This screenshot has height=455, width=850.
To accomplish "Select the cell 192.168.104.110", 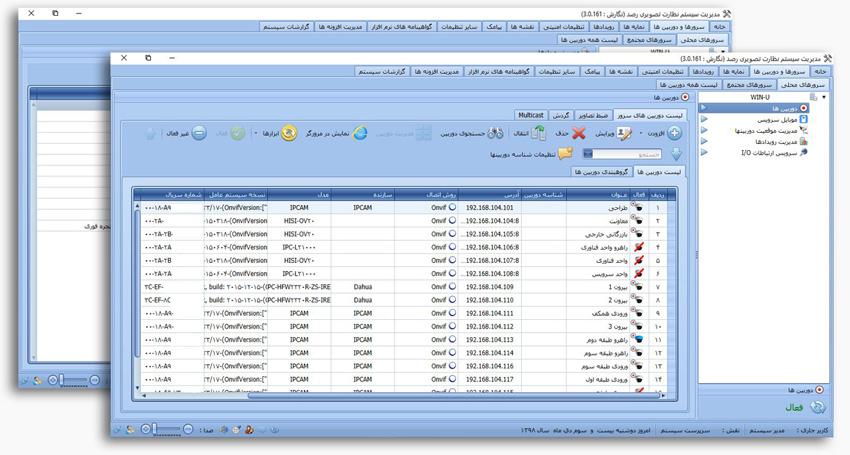I will pyautogui.click(x=490, y=300).
